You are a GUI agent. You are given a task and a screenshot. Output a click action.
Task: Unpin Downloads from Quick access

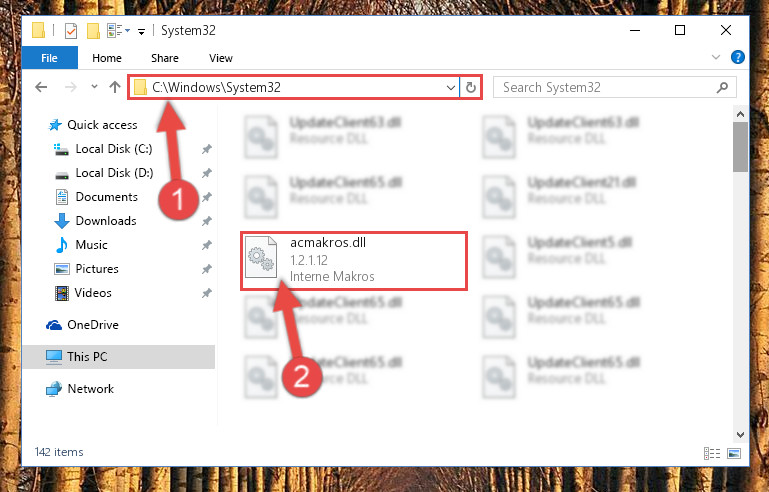coord(207,221)
